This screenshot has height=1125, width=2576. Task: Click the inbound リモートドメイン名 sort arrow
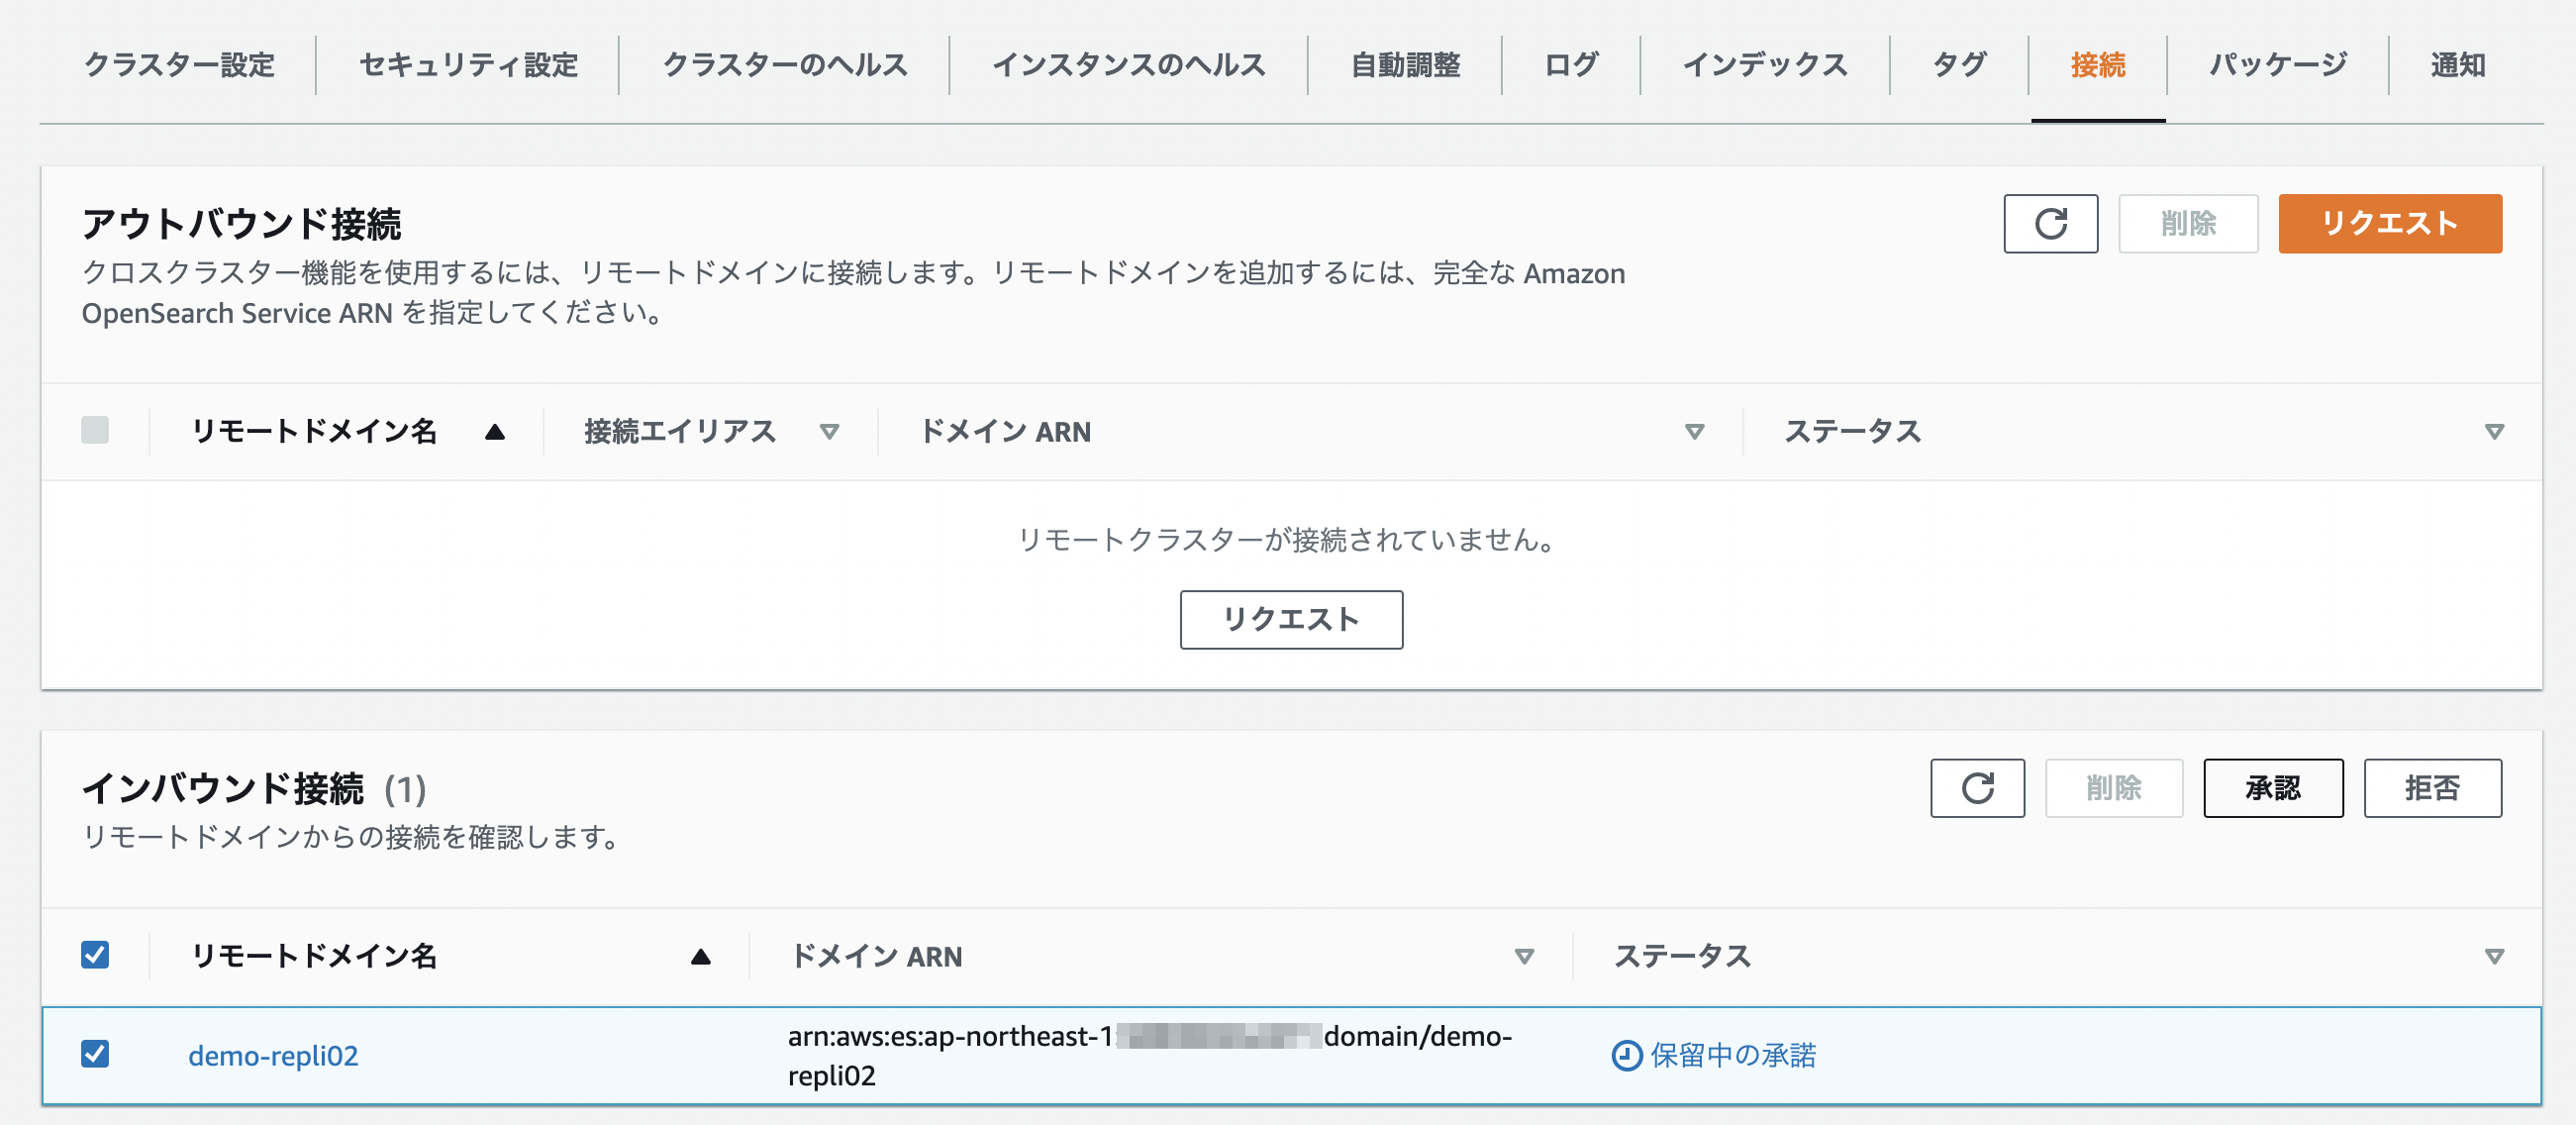[701, 956]
